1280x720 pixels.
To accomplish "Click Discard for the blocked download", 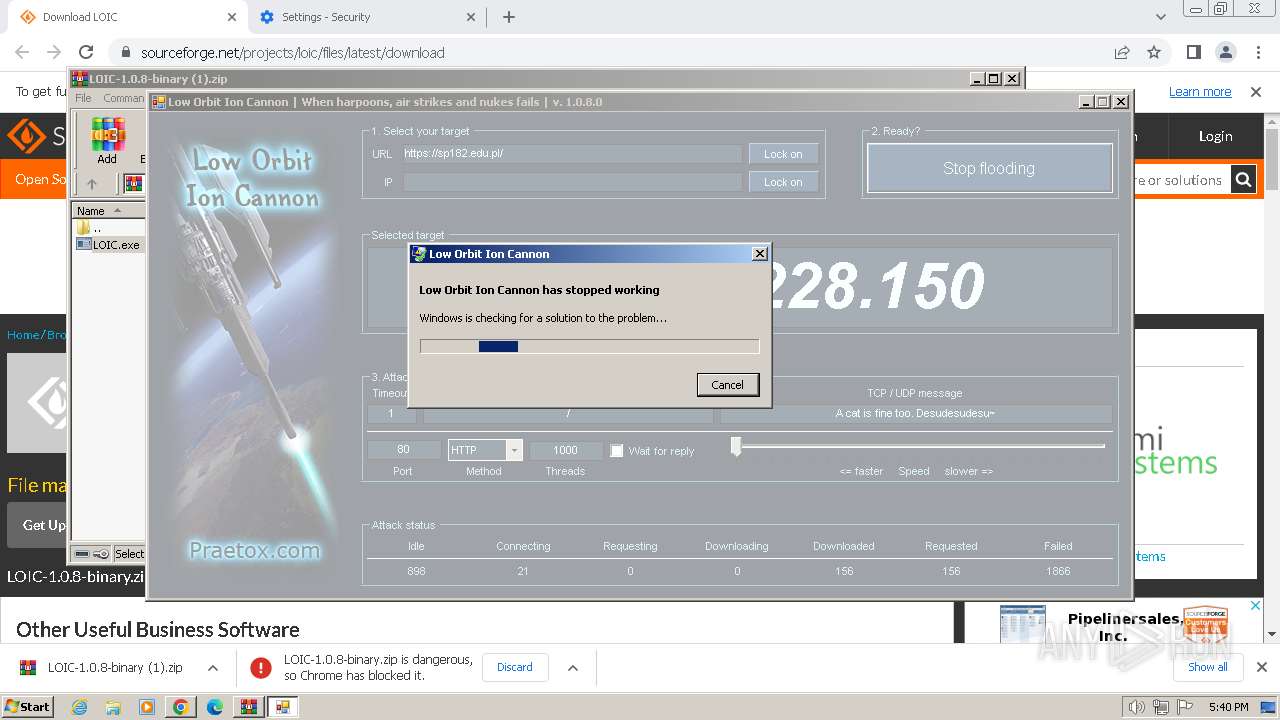I will 515,667.
